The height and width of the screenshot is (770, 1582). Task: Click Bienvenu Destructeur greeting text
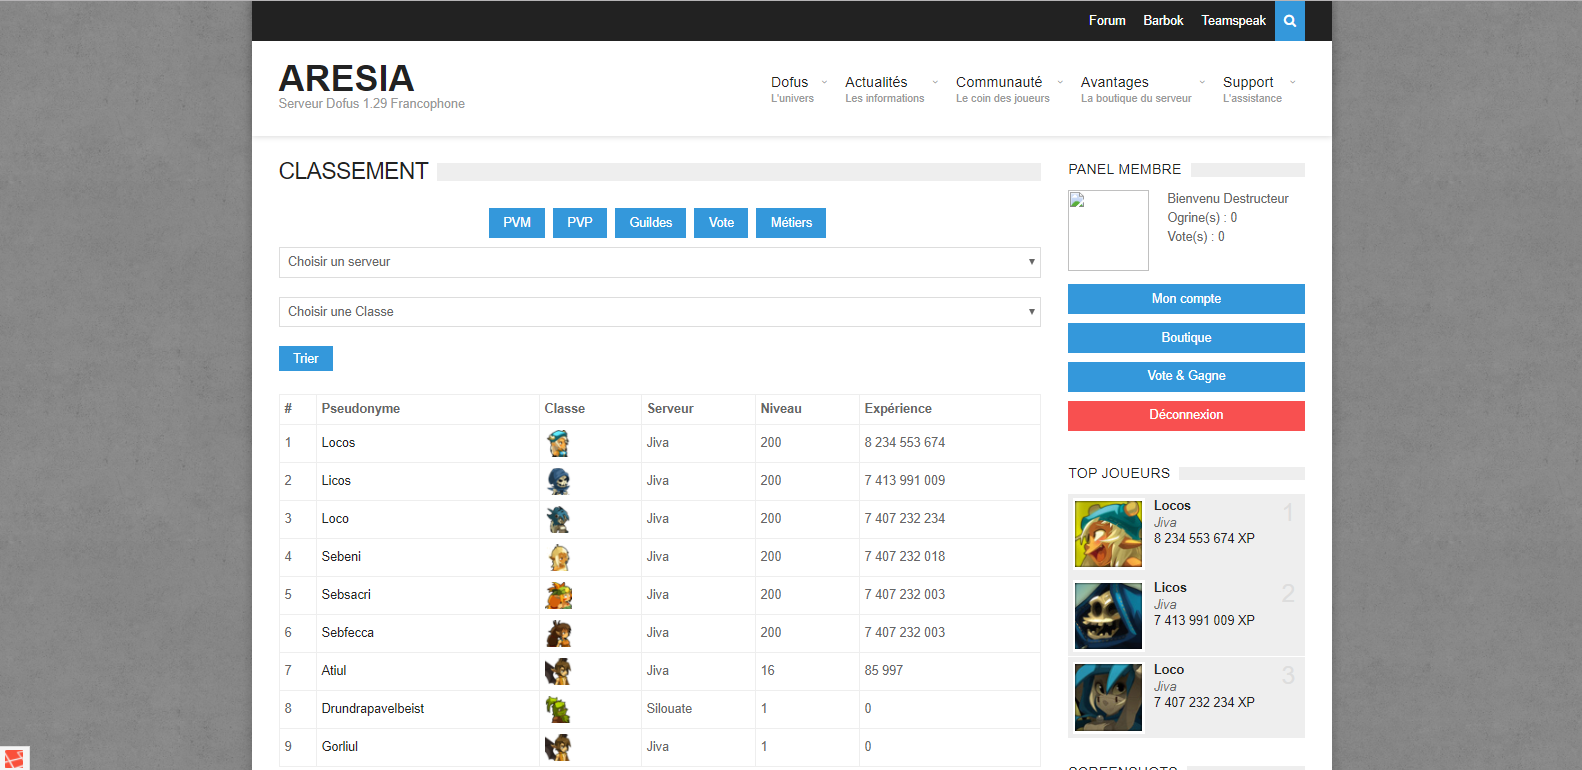[1228, 199]
